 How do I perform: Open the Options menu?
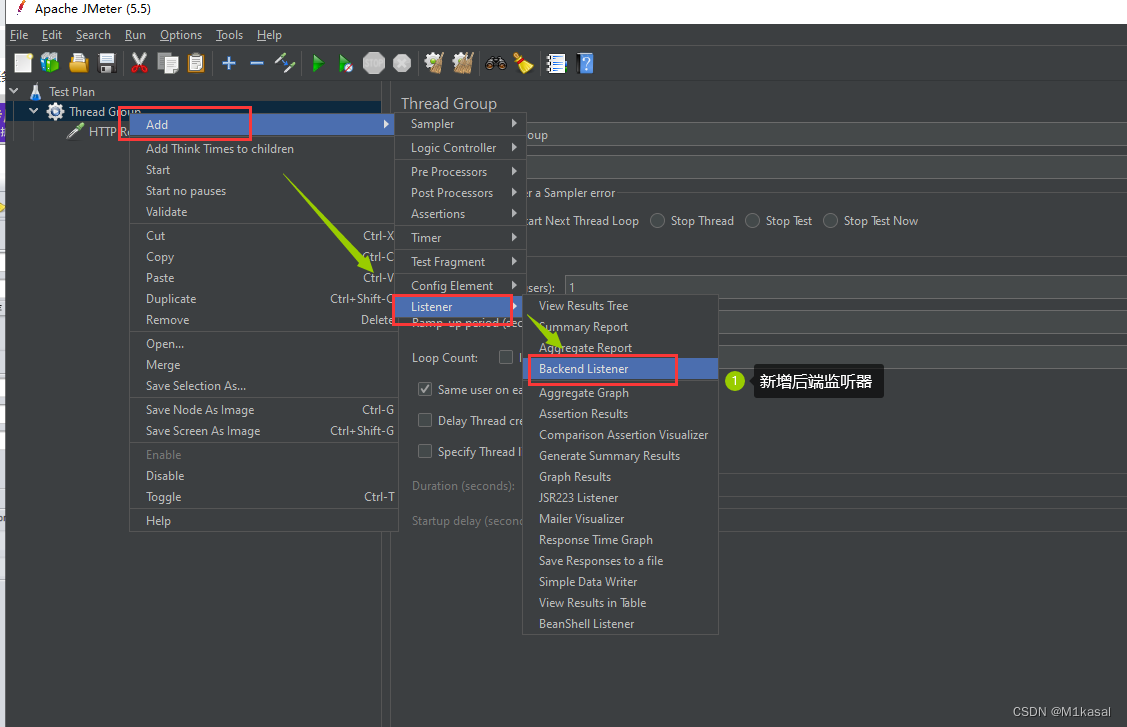pos(180,35)
